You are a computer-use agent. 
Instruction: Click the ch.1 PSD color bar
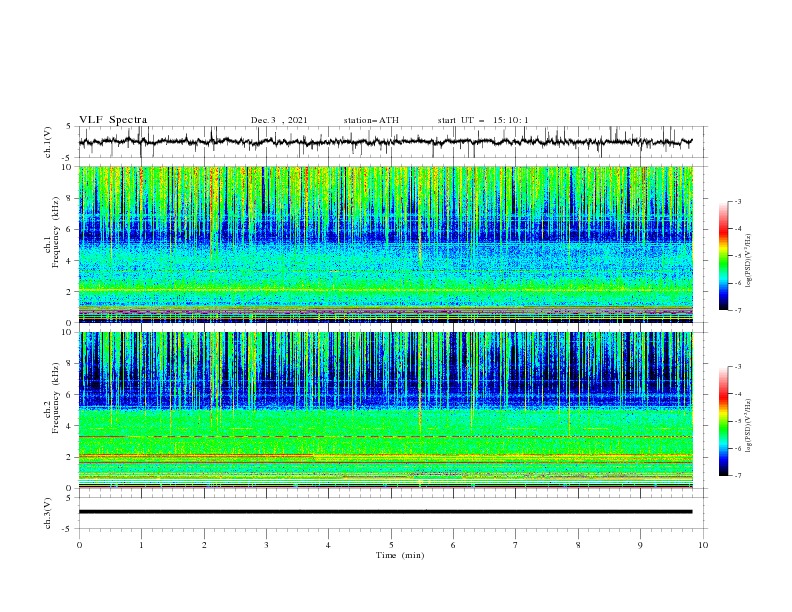click(723, 256)
